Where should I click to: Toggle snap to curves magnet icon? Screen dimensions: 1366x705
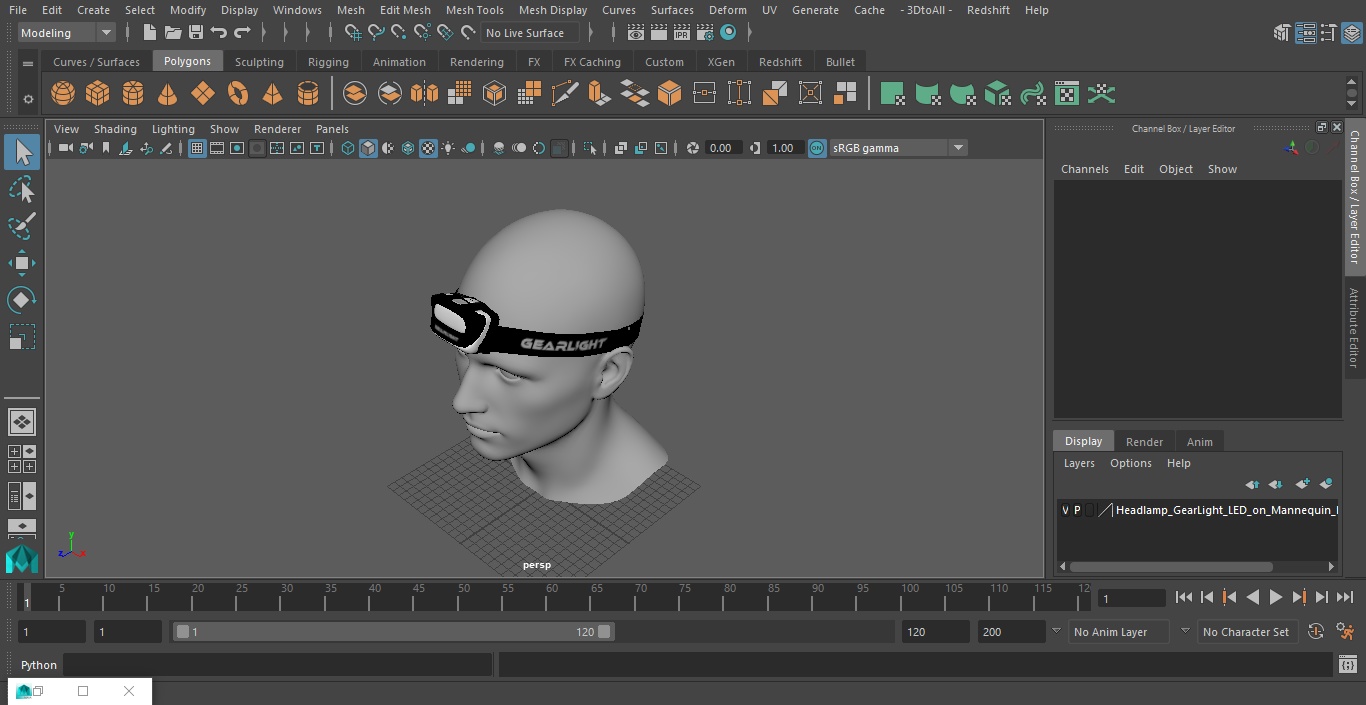pos(375,33)
